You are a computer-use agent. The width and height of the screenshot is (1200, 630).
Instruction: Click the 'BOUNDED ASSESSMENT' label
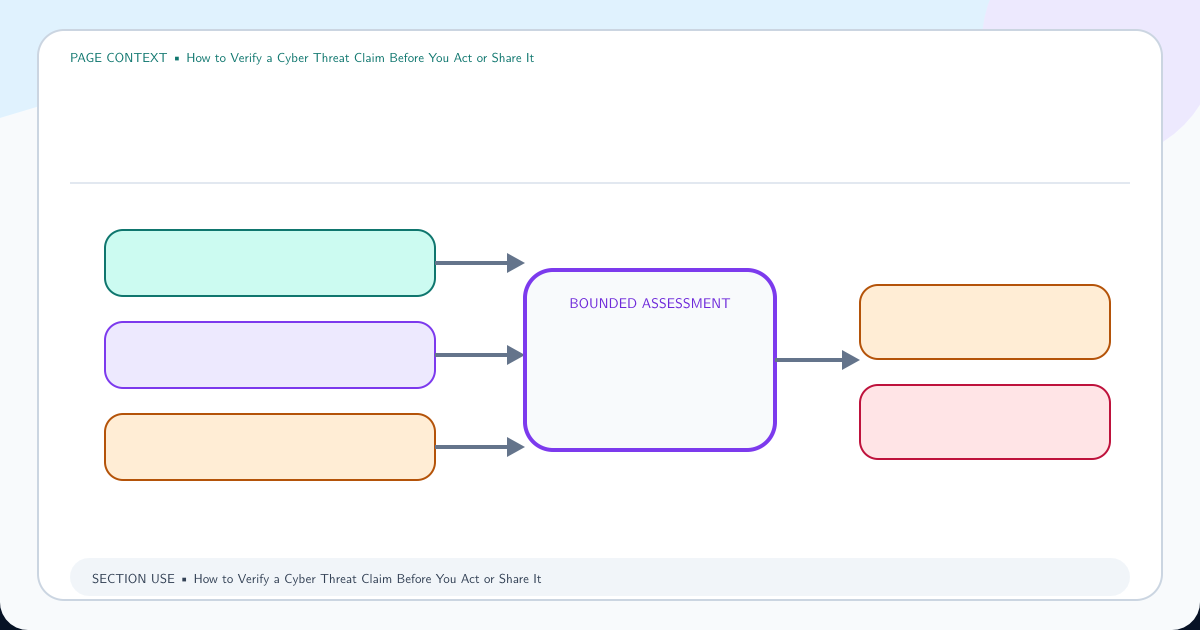pyautogui.click(x=650, y=304)
